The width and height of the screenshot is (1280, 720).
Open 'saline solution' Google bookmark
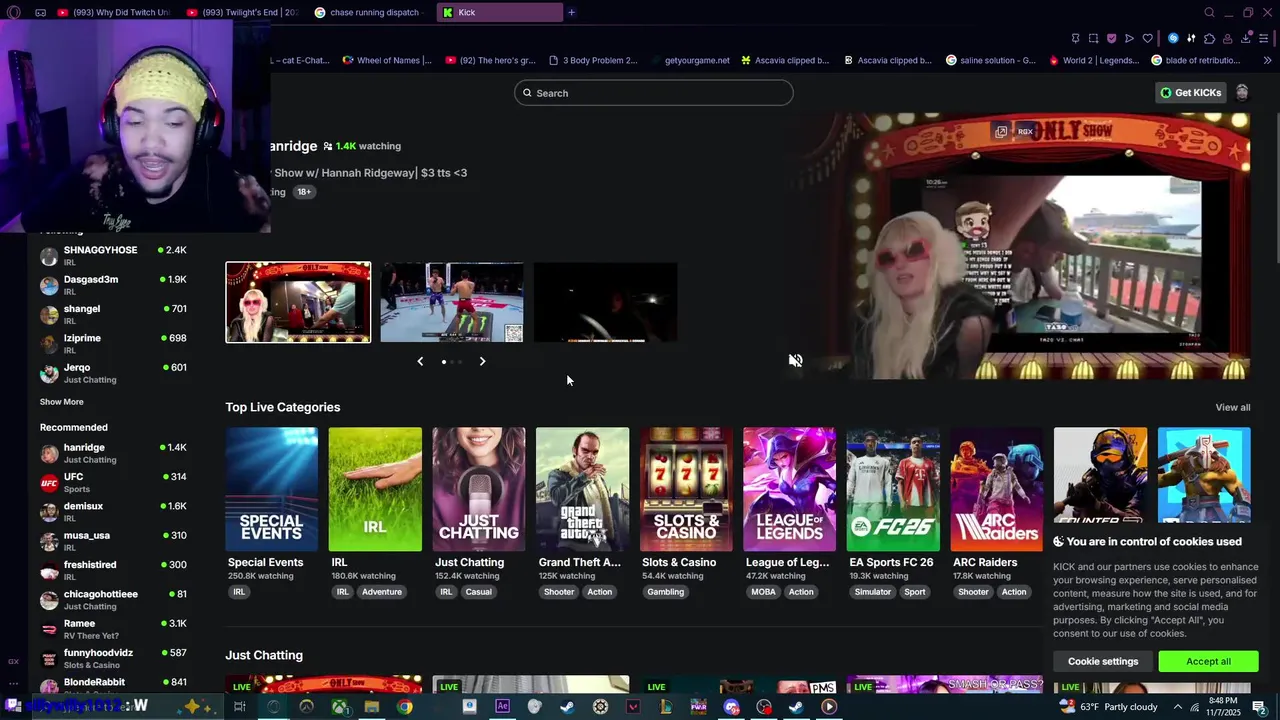991,60
